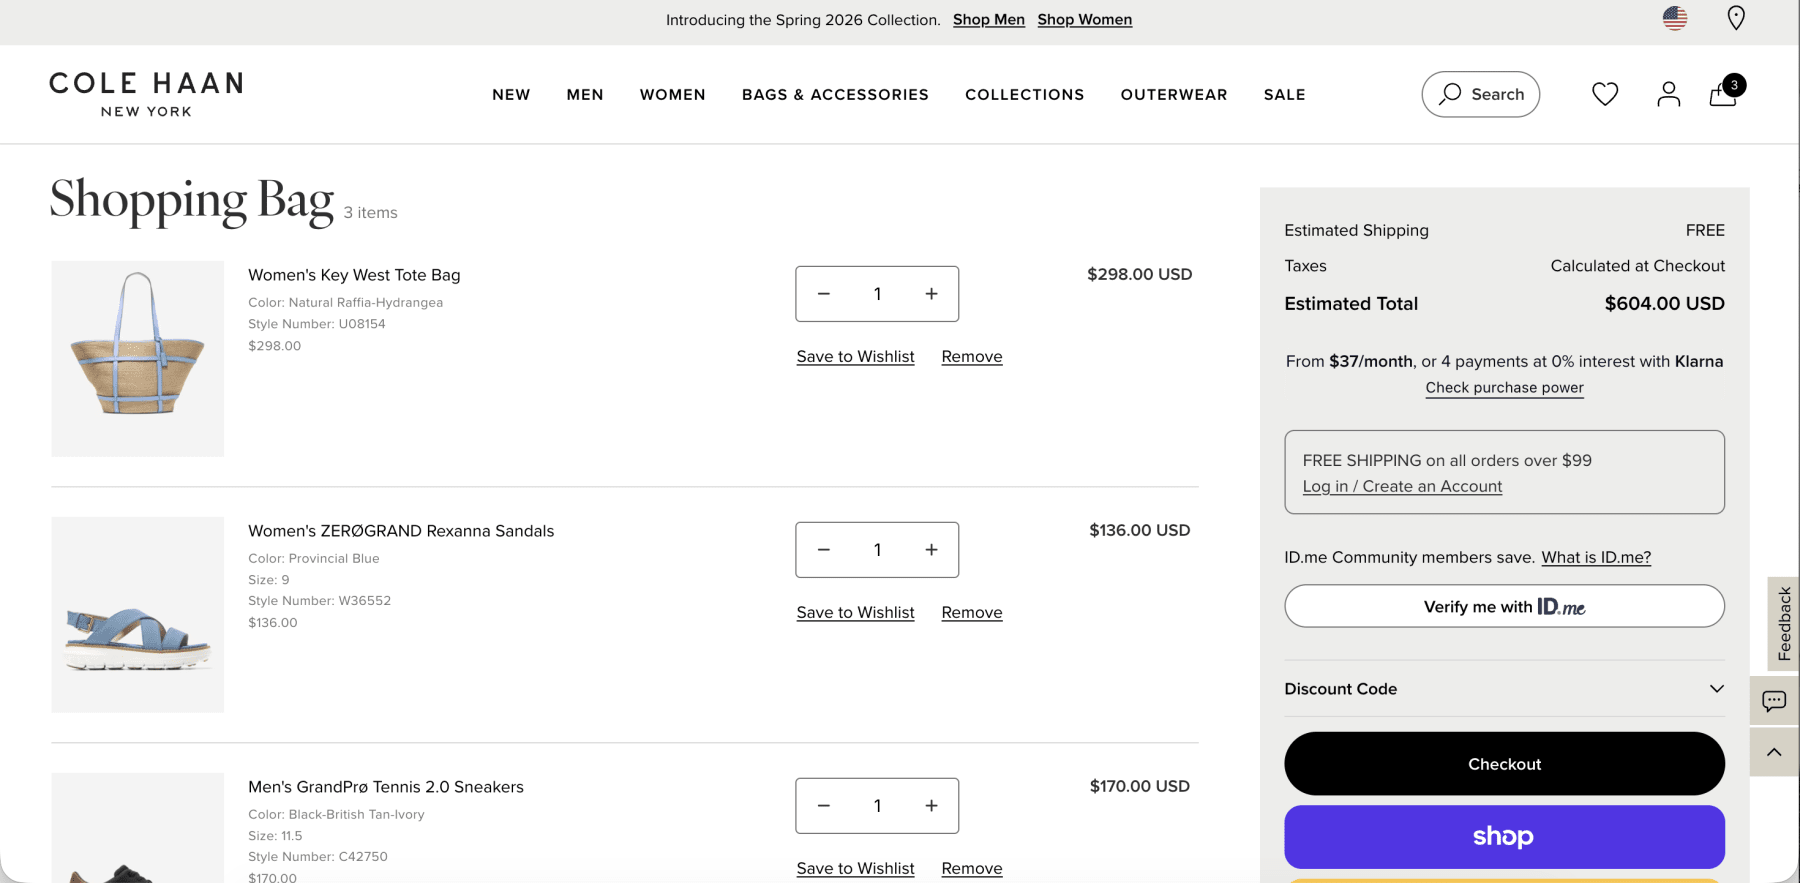
Task: Open Men's GrandPro Tennis 2.0 Sneakers title
Action: coord(386,787)
